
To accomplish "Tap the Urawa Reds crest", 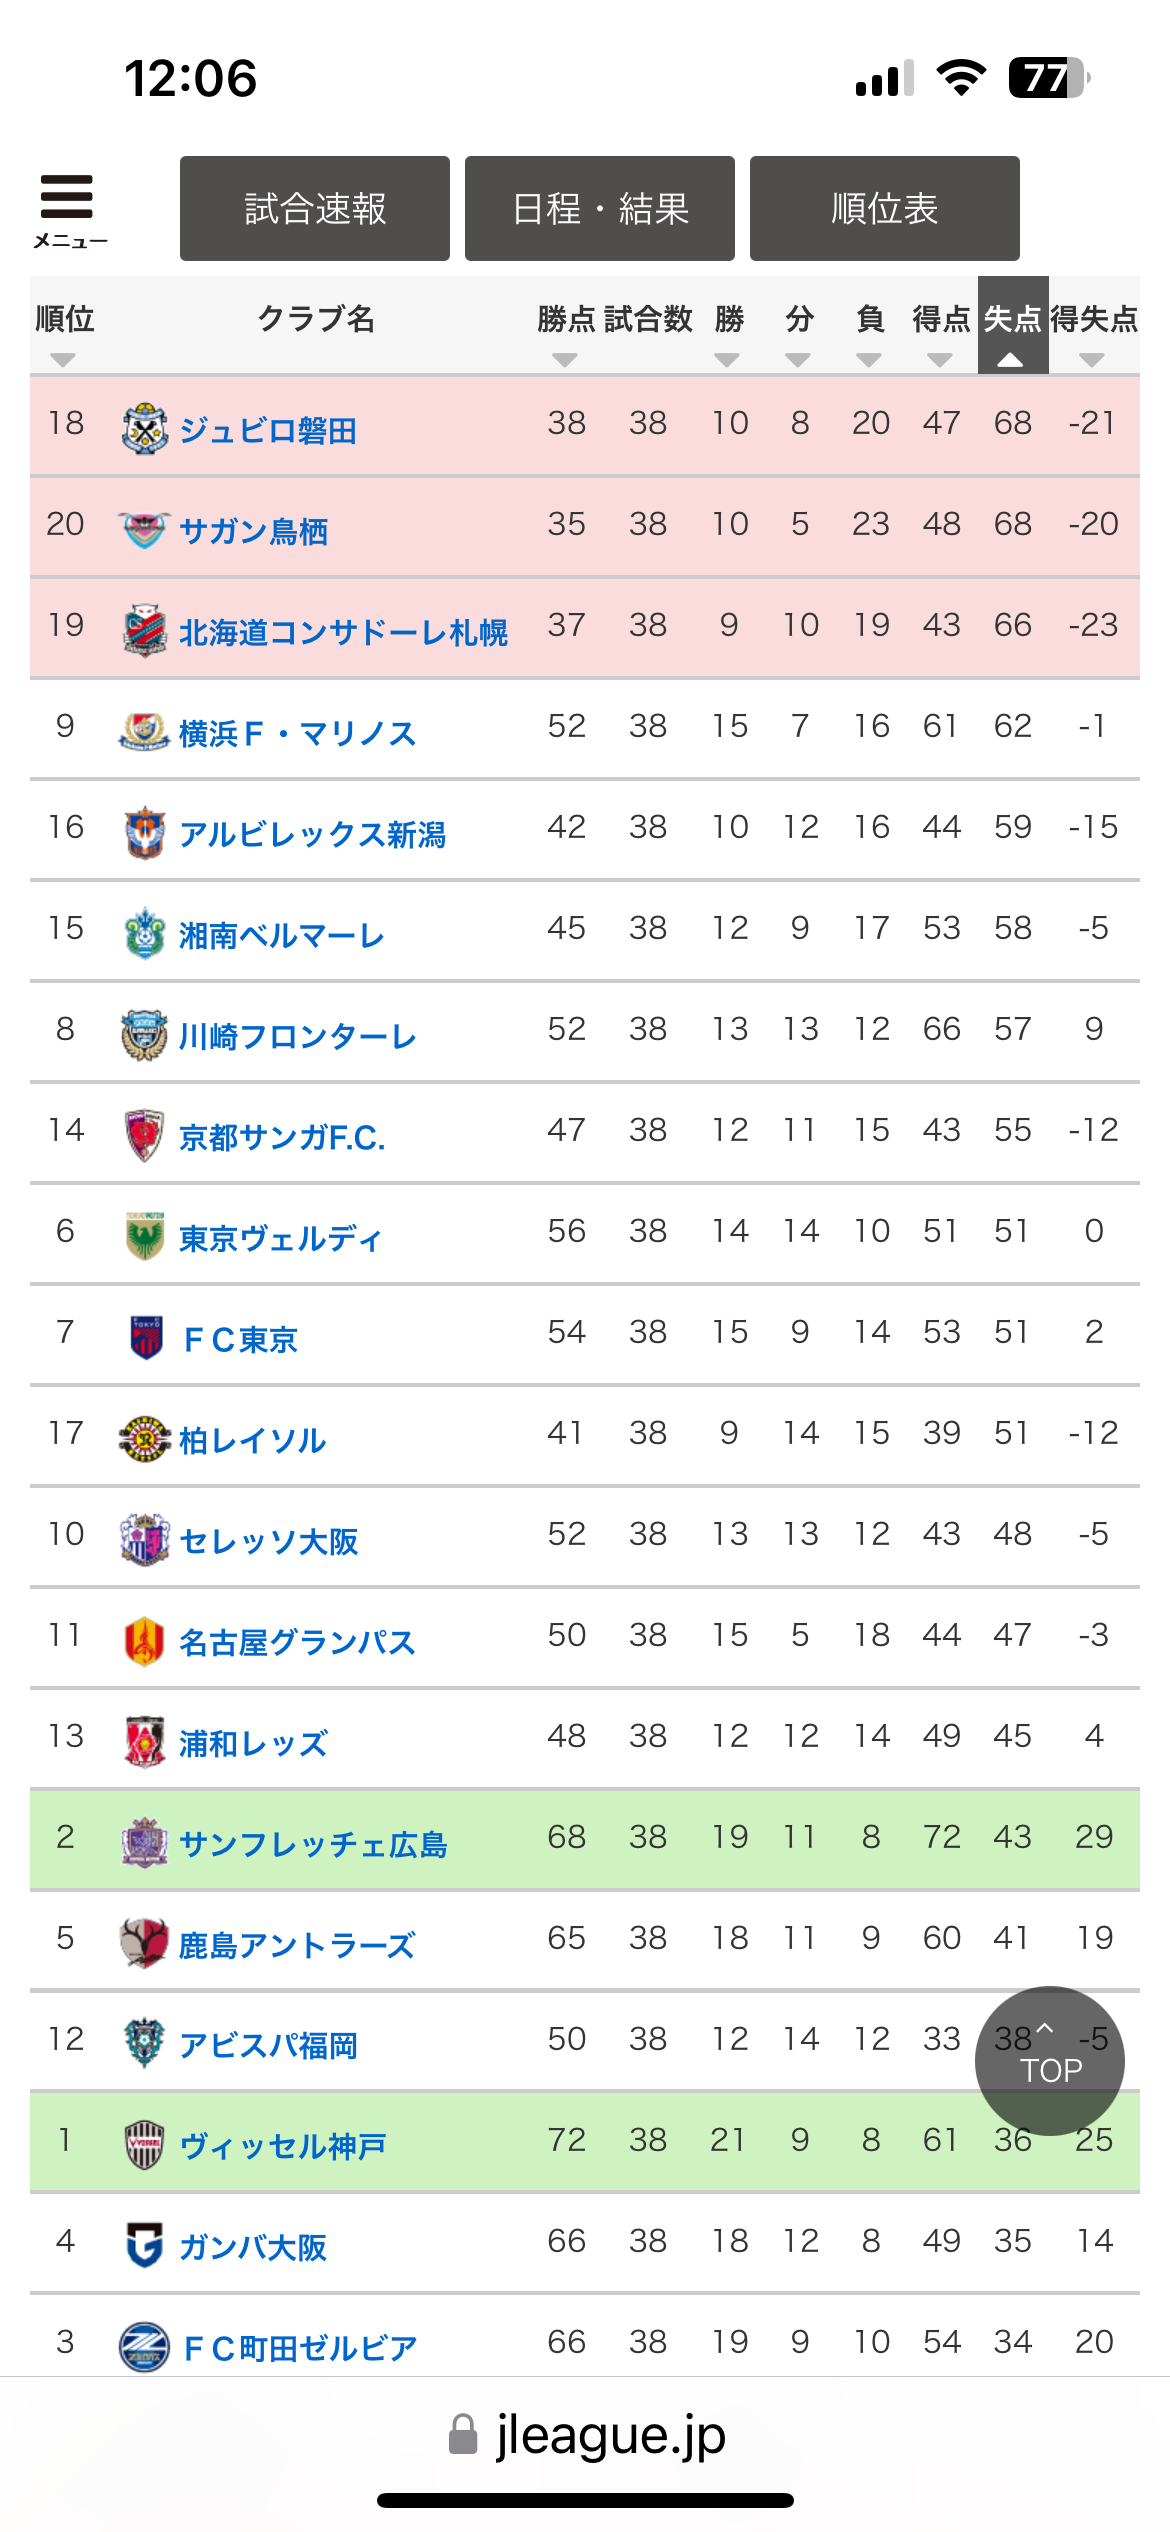I will (x=145, y=1742).
